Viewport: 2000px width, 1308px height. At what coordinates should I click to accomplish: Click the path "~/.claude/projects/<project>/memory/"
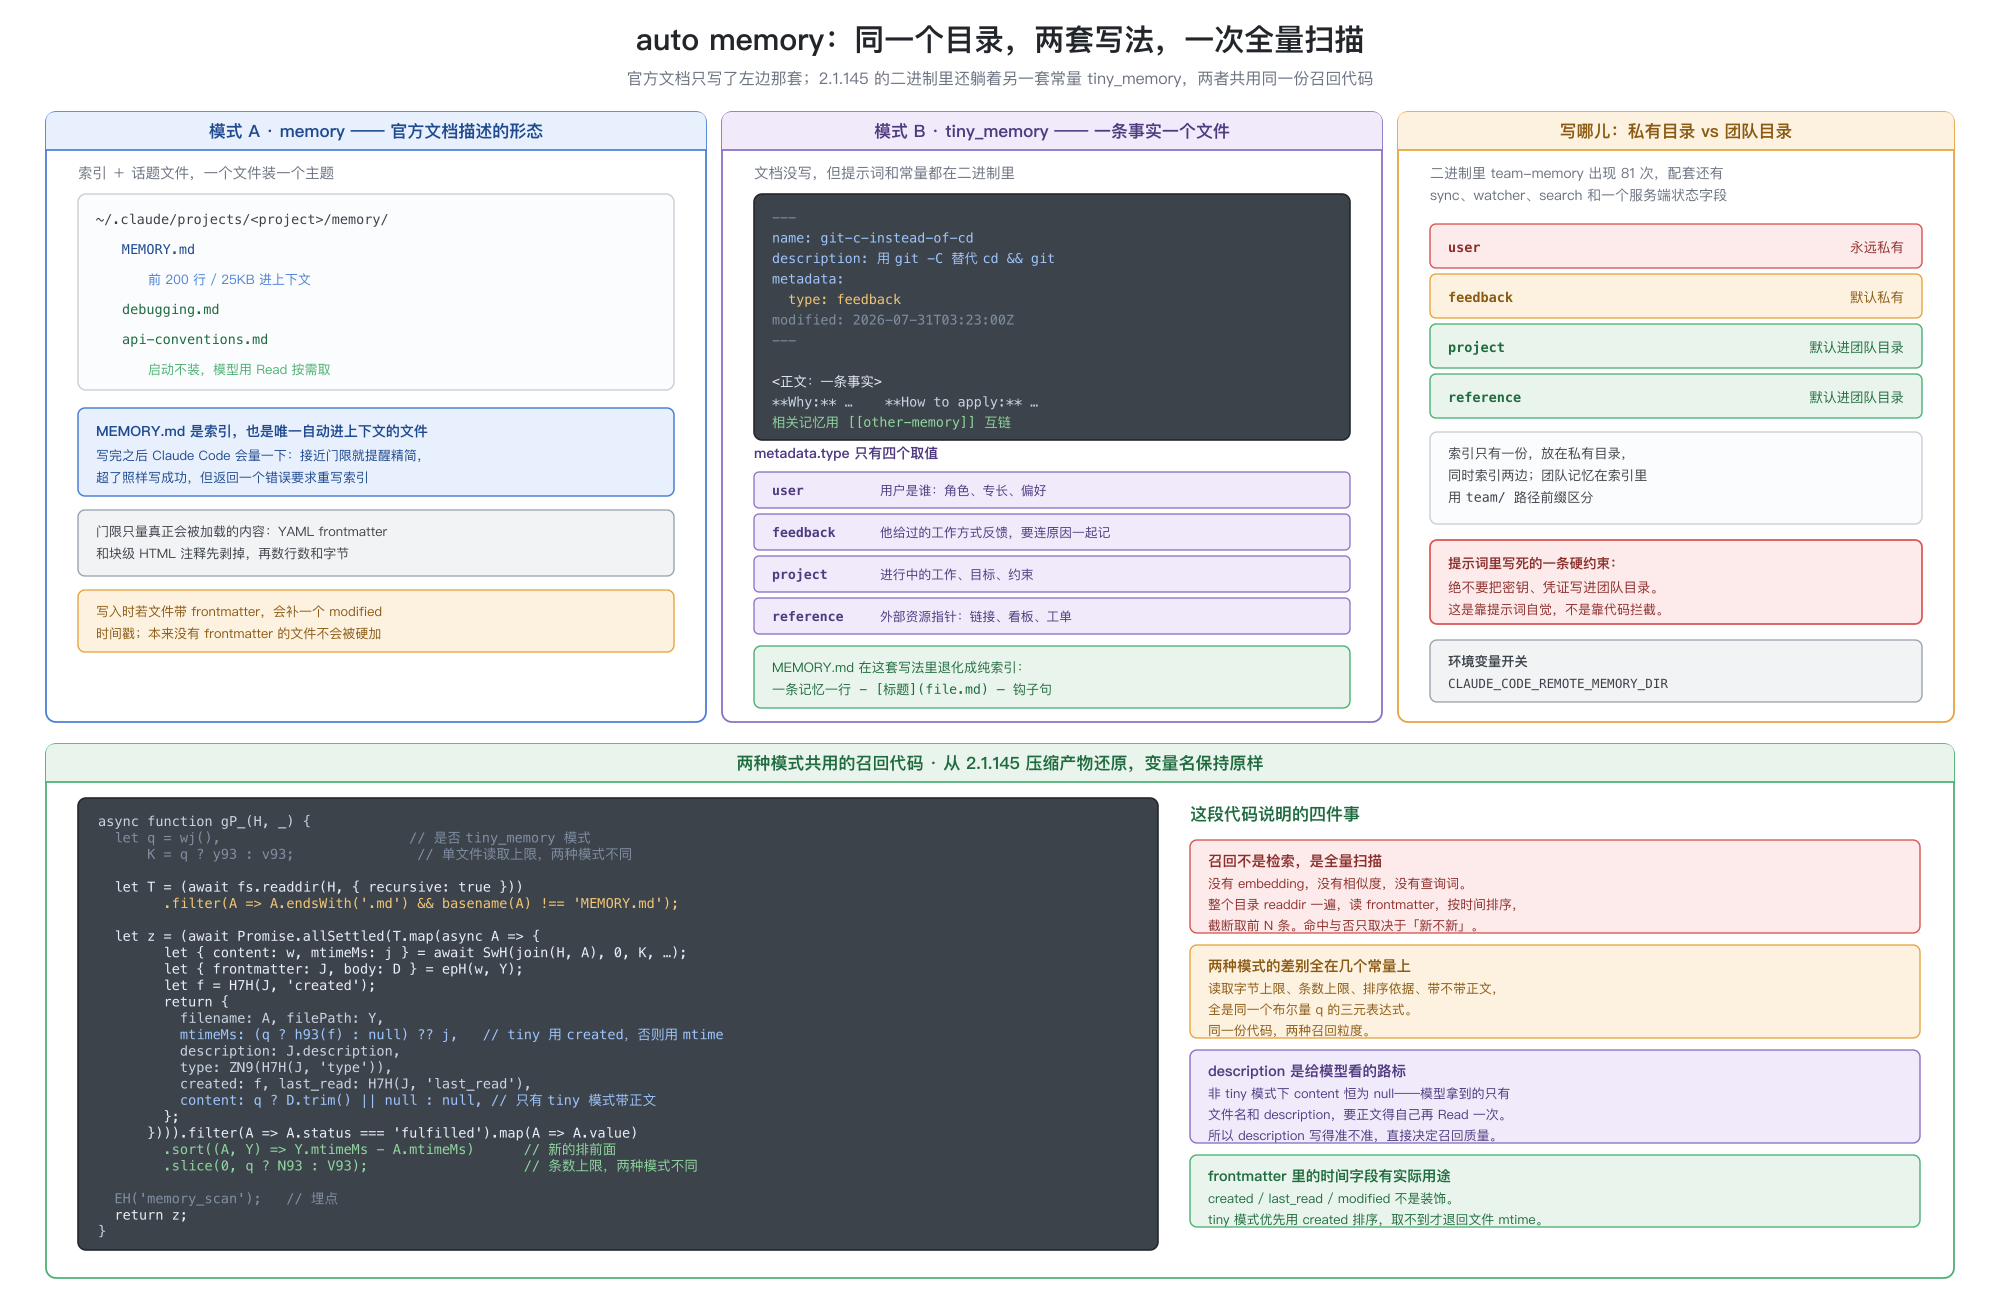click(242, 219)
